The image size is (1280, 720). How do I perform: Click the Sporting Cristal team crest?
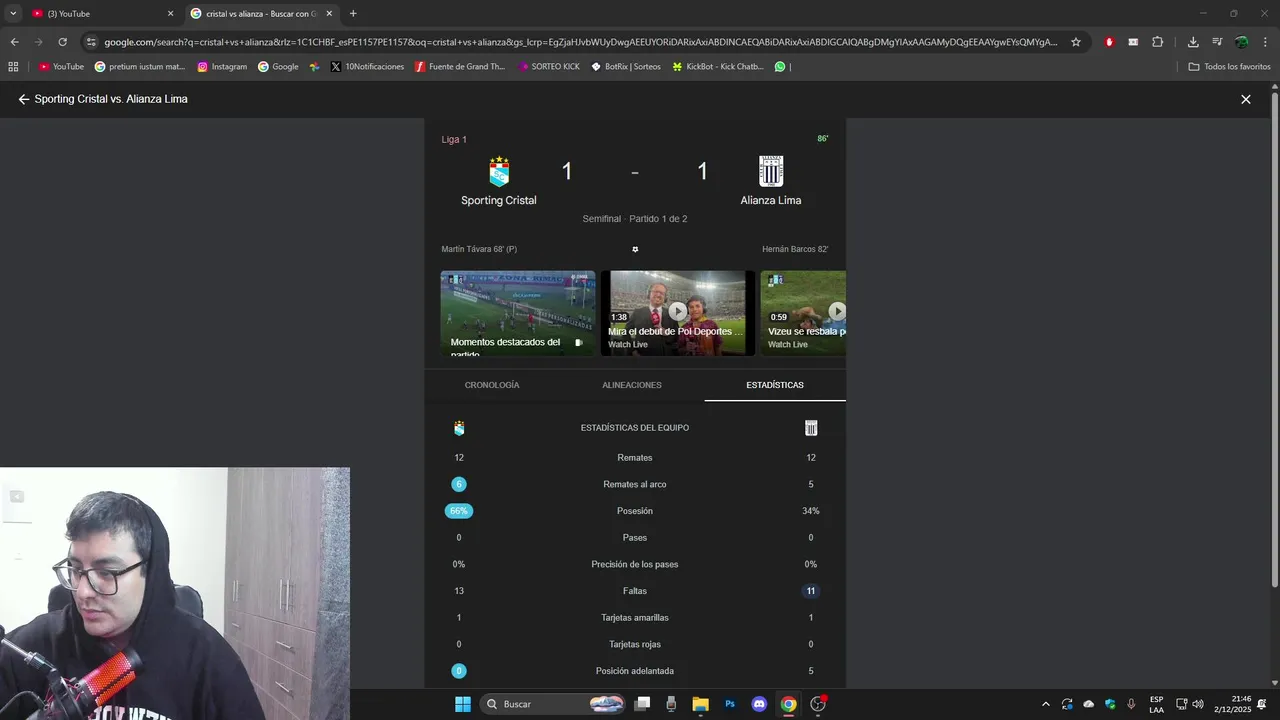(499, 171)
